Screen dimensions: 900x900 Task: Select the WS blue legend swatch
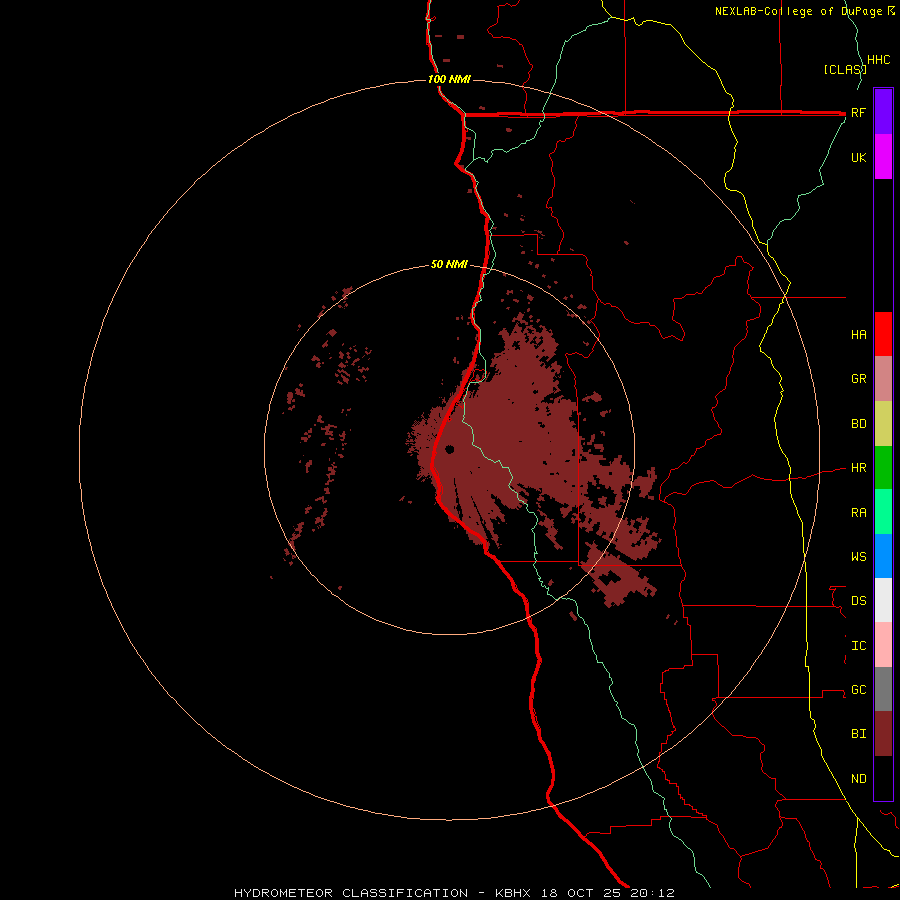point(883,556)
